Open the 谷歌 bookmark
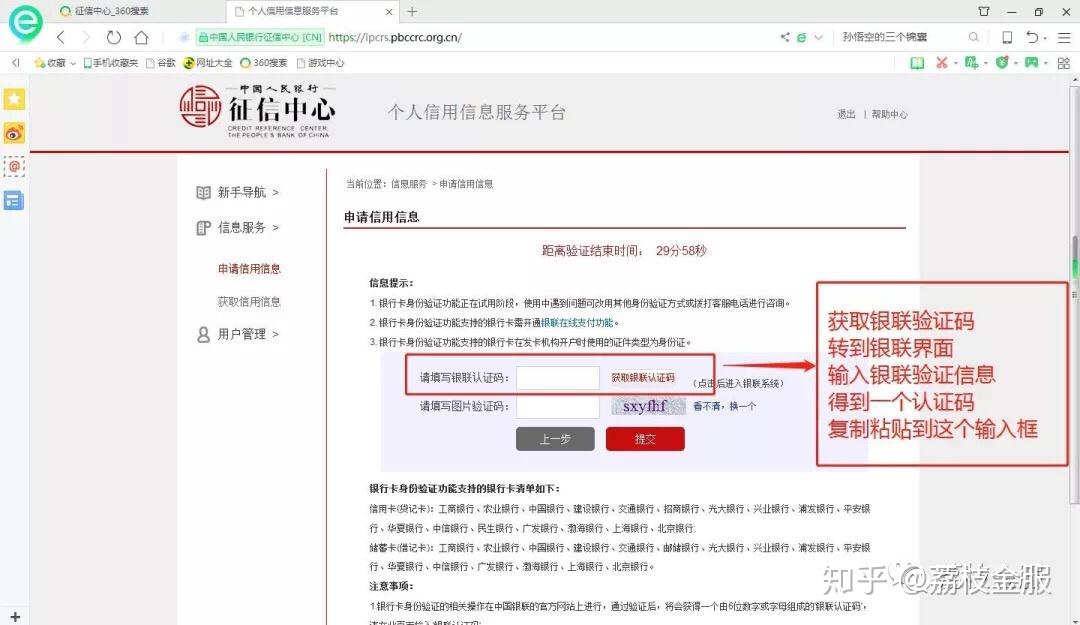 [160, 63]
